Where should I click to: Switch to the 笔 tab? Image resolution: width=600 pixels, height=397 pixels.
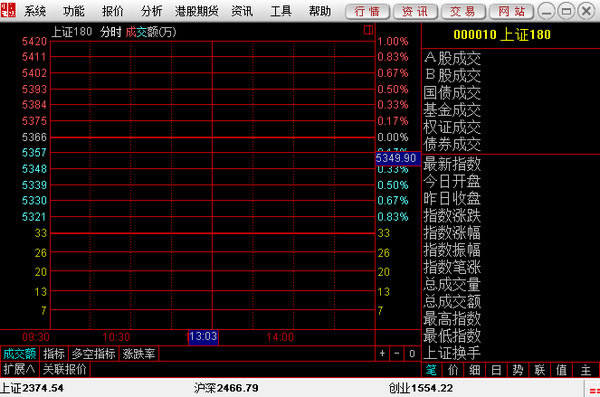pos(432,370)
